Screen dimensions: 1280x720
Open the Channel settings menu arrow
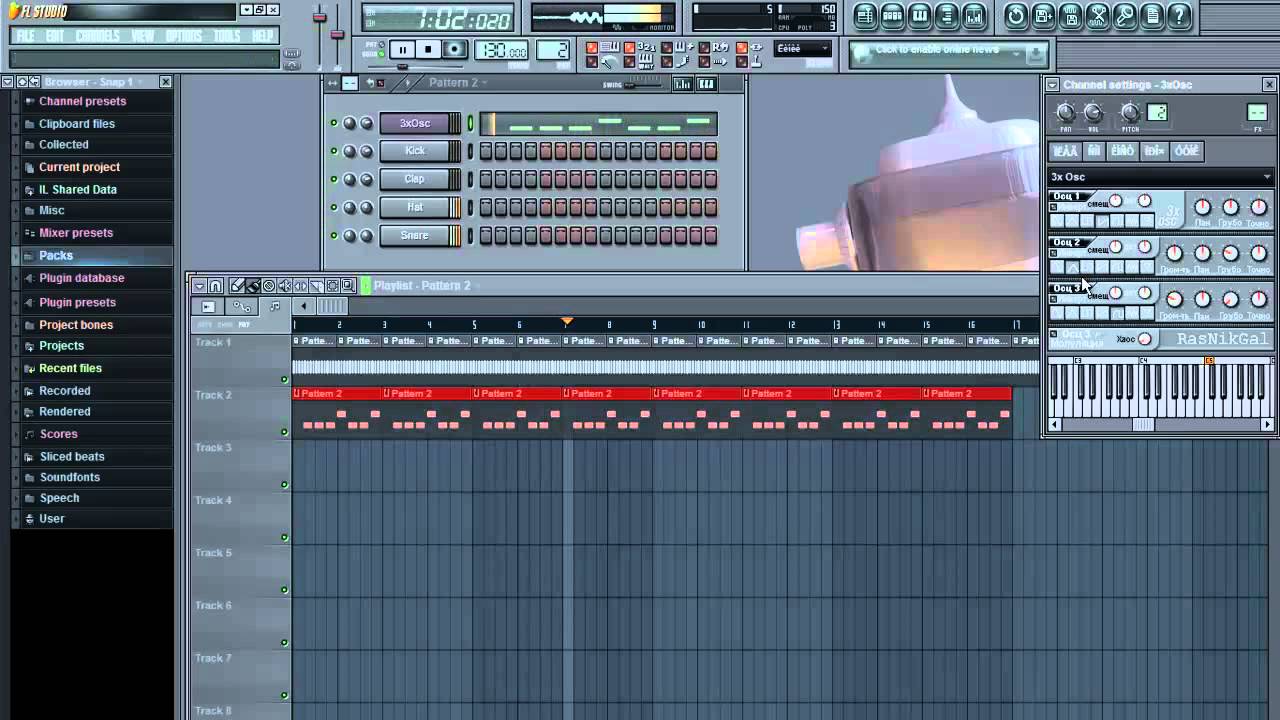point(1052,85)
